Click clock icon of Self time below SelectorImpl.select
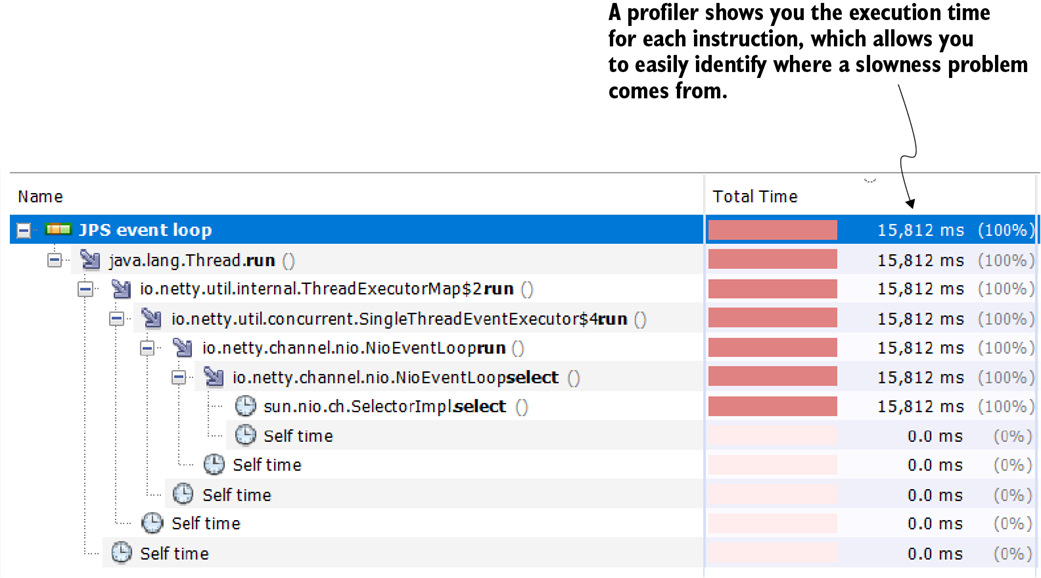Viewport: 1041px width, 578px height. 245,436
